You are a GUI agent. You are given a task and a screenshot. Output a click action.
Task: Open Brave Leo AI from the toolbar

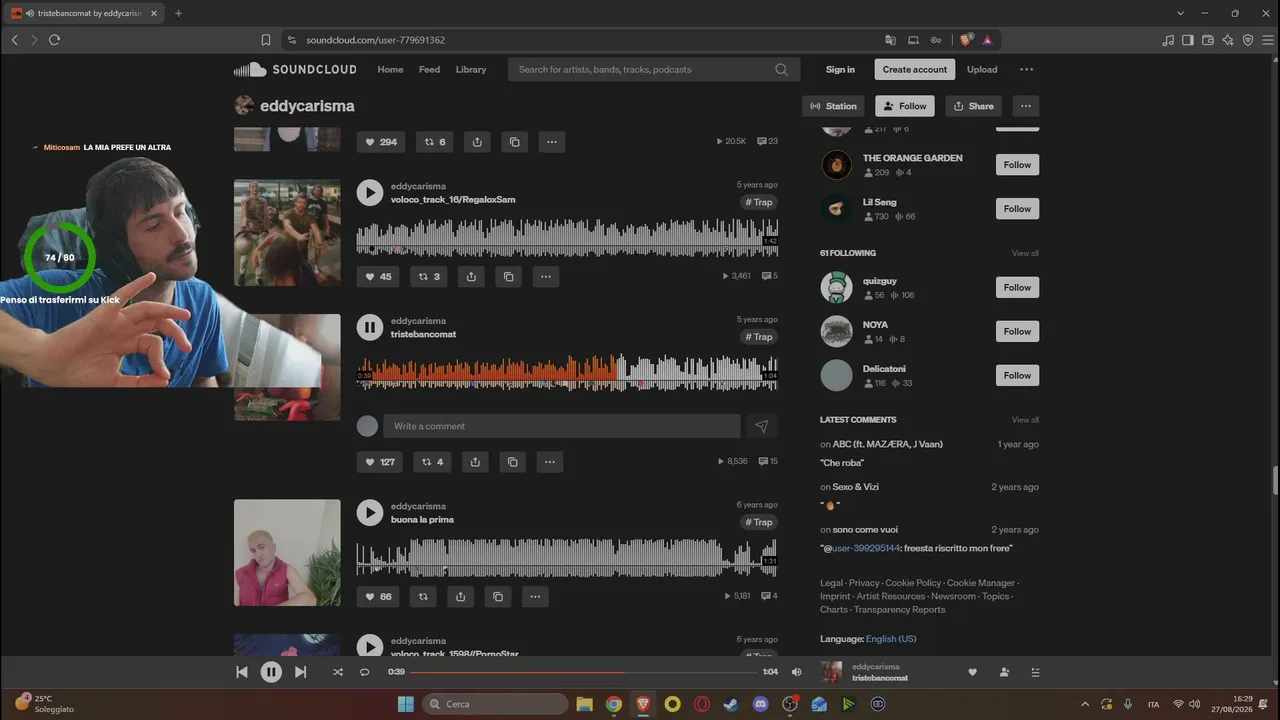pyautogui.click(x=1228, y=40)
